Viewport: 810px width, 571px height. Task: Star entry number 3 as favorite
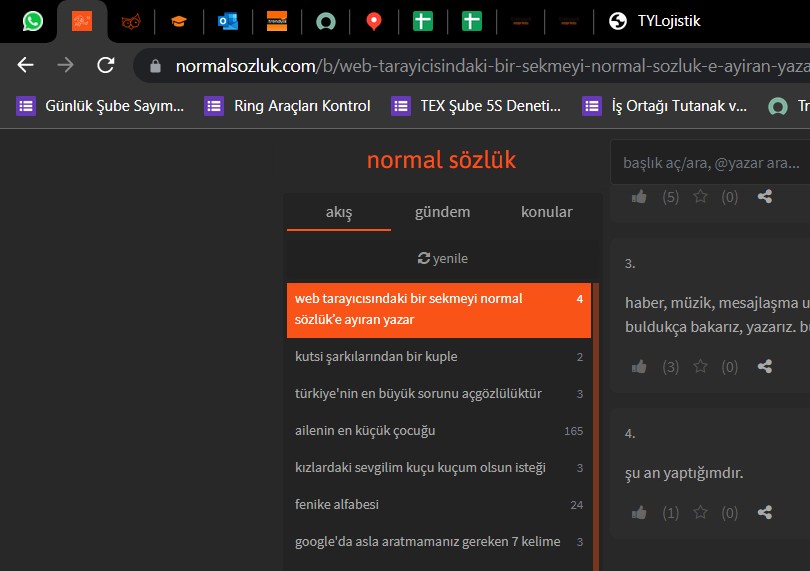click(x=701, y=367)
